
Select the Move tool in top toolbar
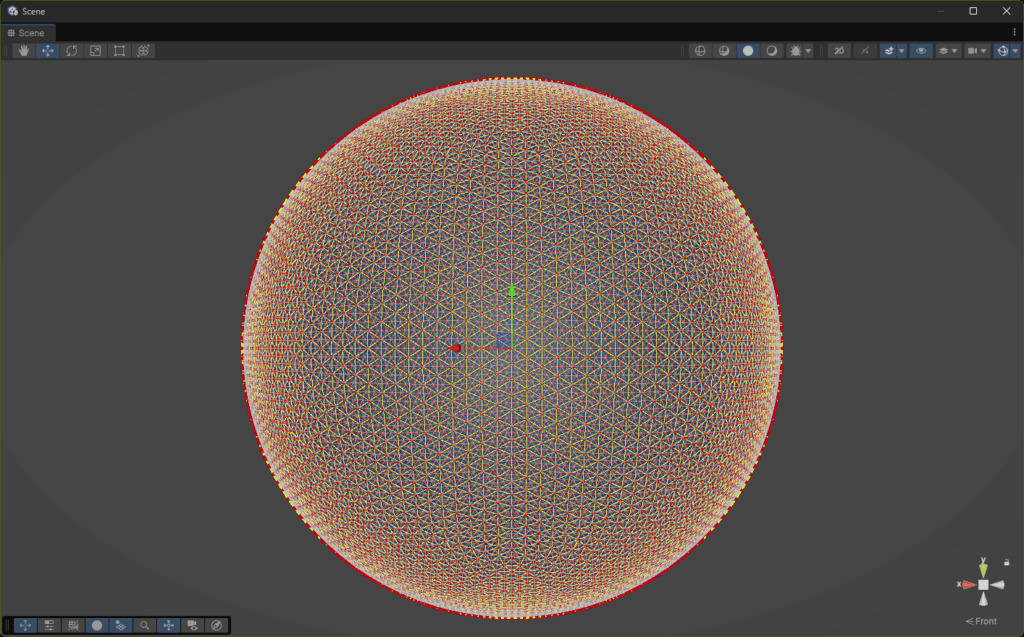48,51
